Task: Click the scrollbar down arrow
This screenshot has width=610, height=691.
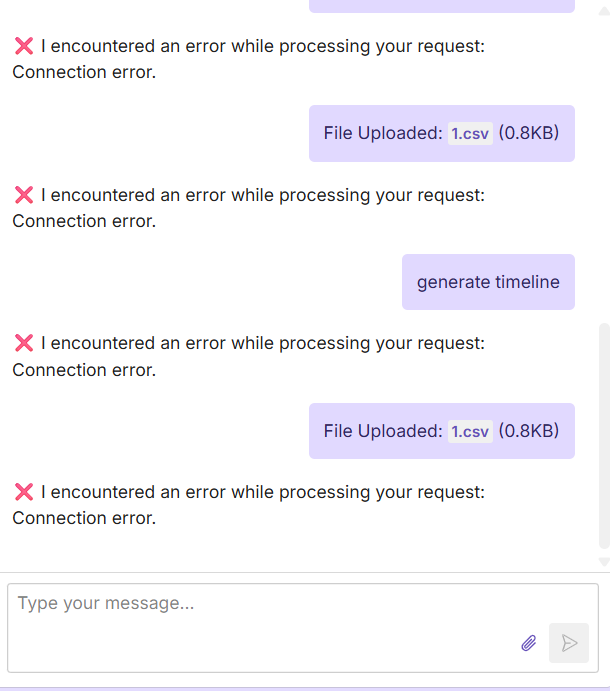Action: (x=603, y=562)
